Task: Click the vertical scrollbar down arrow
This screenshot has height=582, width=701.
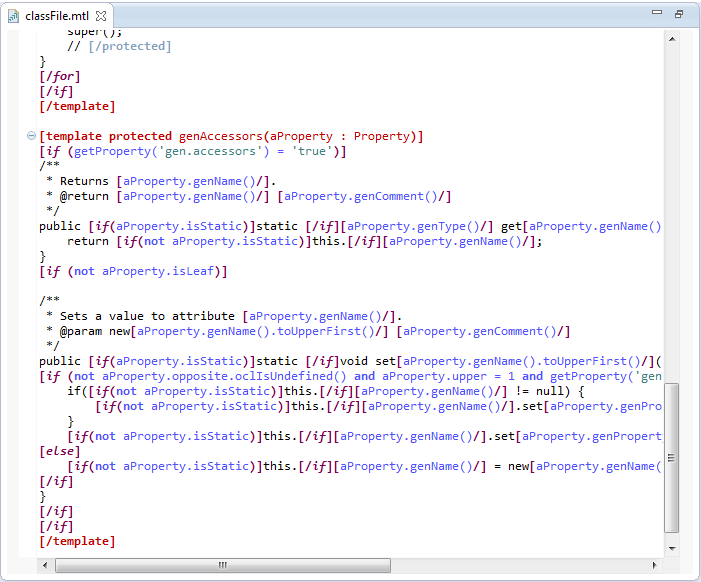Action: (x=672, y=548)
